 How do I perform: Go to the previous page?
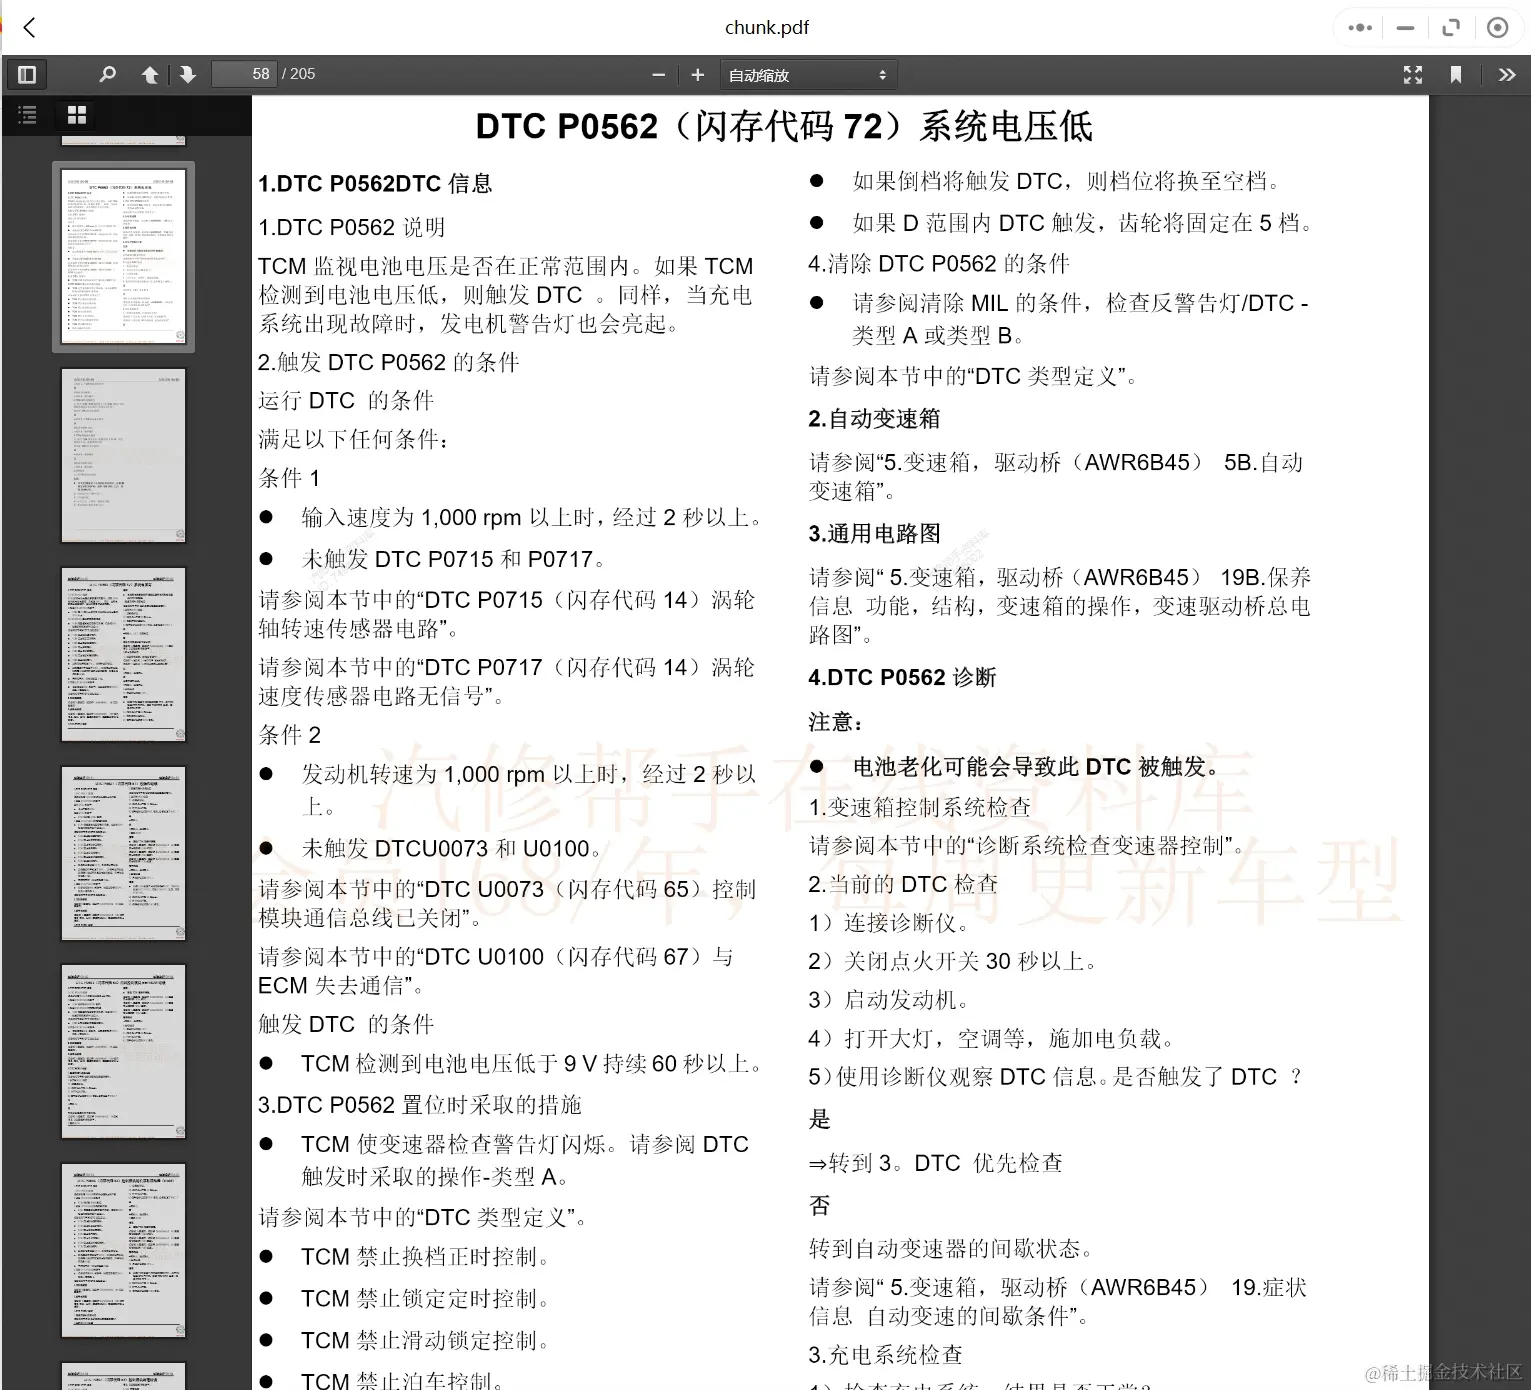151,74
